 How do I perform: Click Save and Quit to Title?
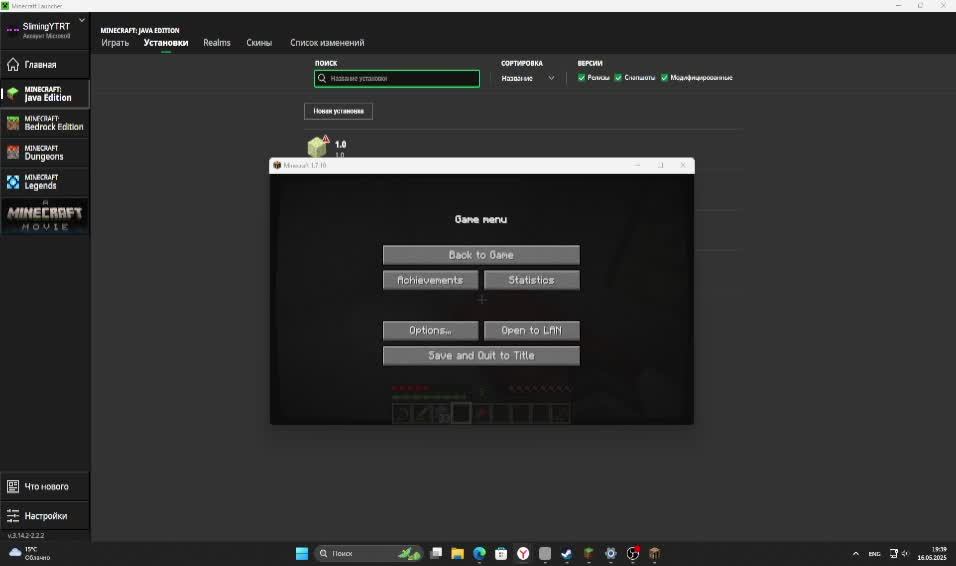481,356
